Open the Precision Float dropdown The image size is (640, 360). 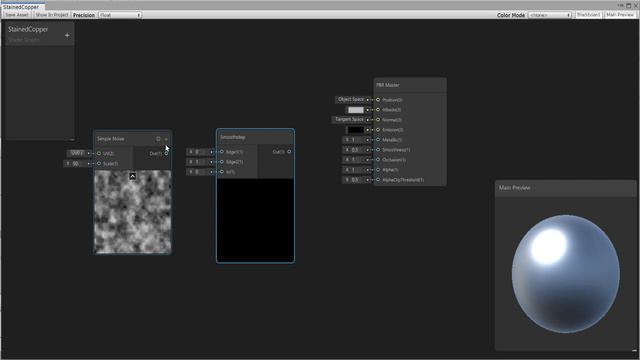[x=120, y=15]
